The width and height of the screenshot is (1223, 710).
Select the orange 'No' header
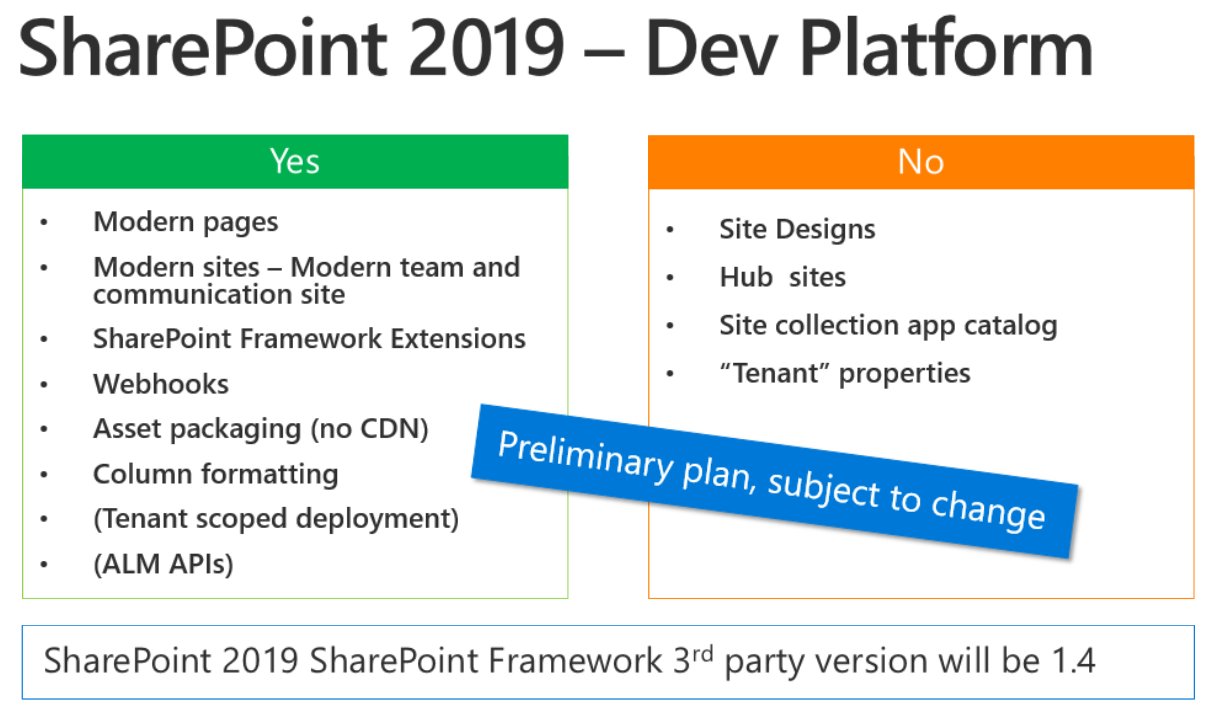921,162
